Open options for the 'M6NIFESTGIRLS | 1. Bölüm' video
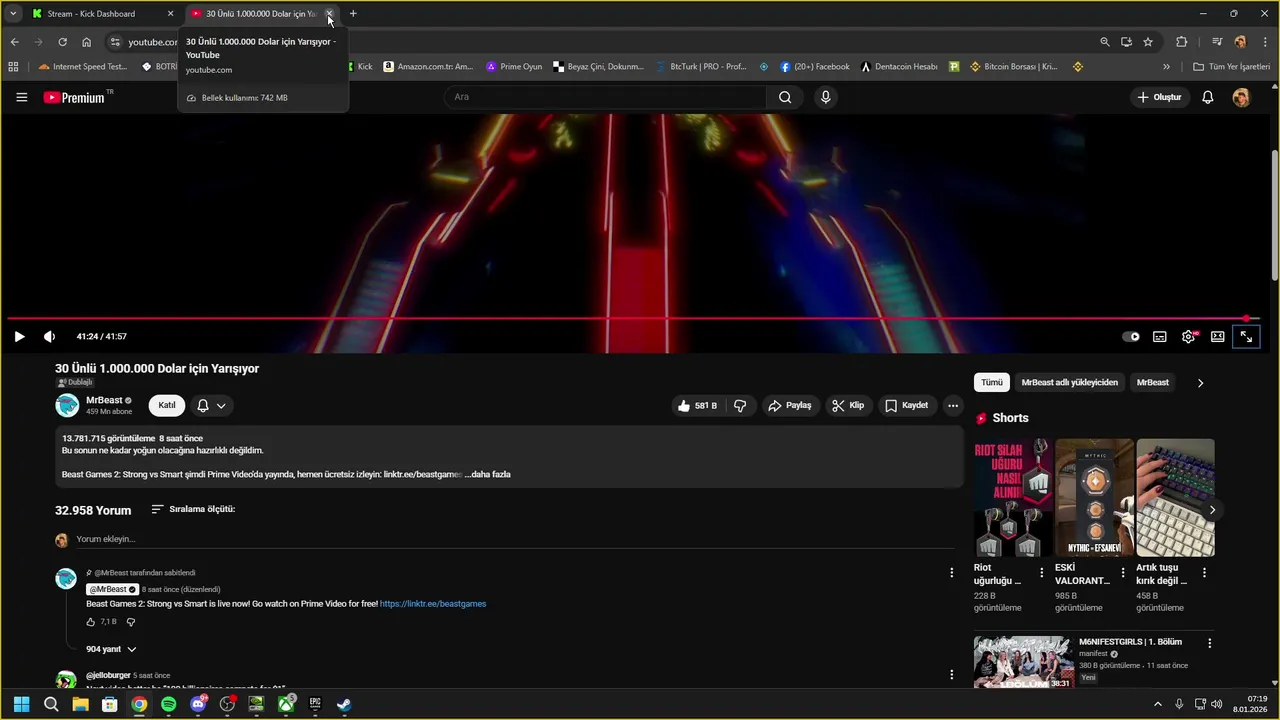This screenshot has width=1280, height=720. click(x=1209, y=643)
